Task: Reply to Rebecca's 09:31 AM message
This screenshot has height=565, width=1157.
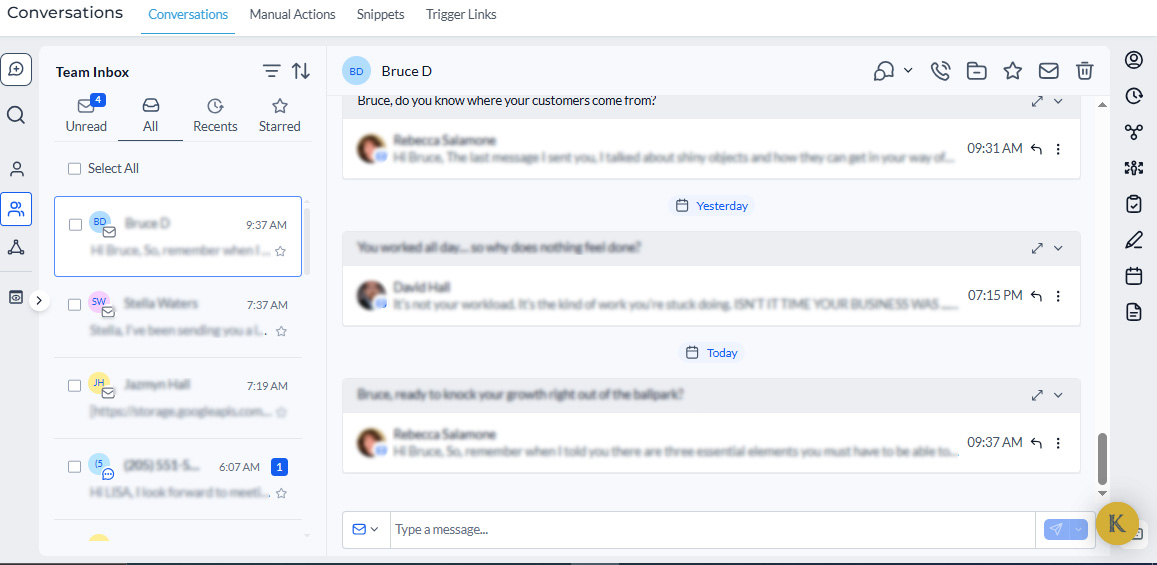Action: [1036, 149]
